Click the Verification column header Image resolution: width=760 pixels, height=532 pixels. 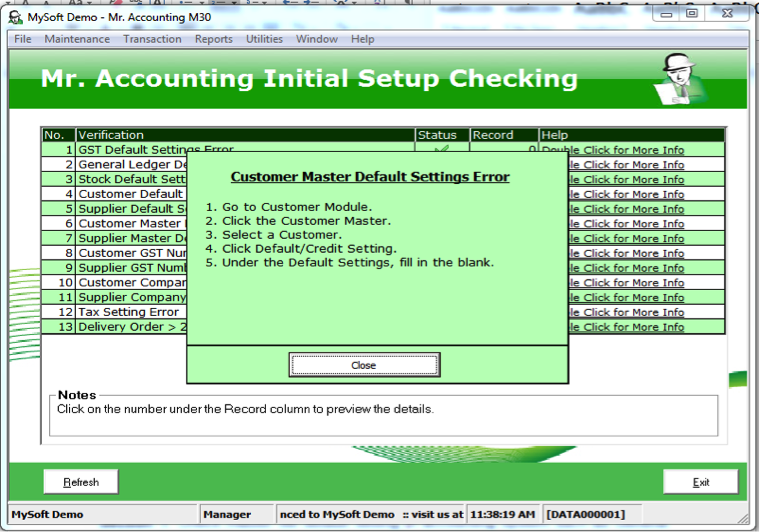click(245, 135)
